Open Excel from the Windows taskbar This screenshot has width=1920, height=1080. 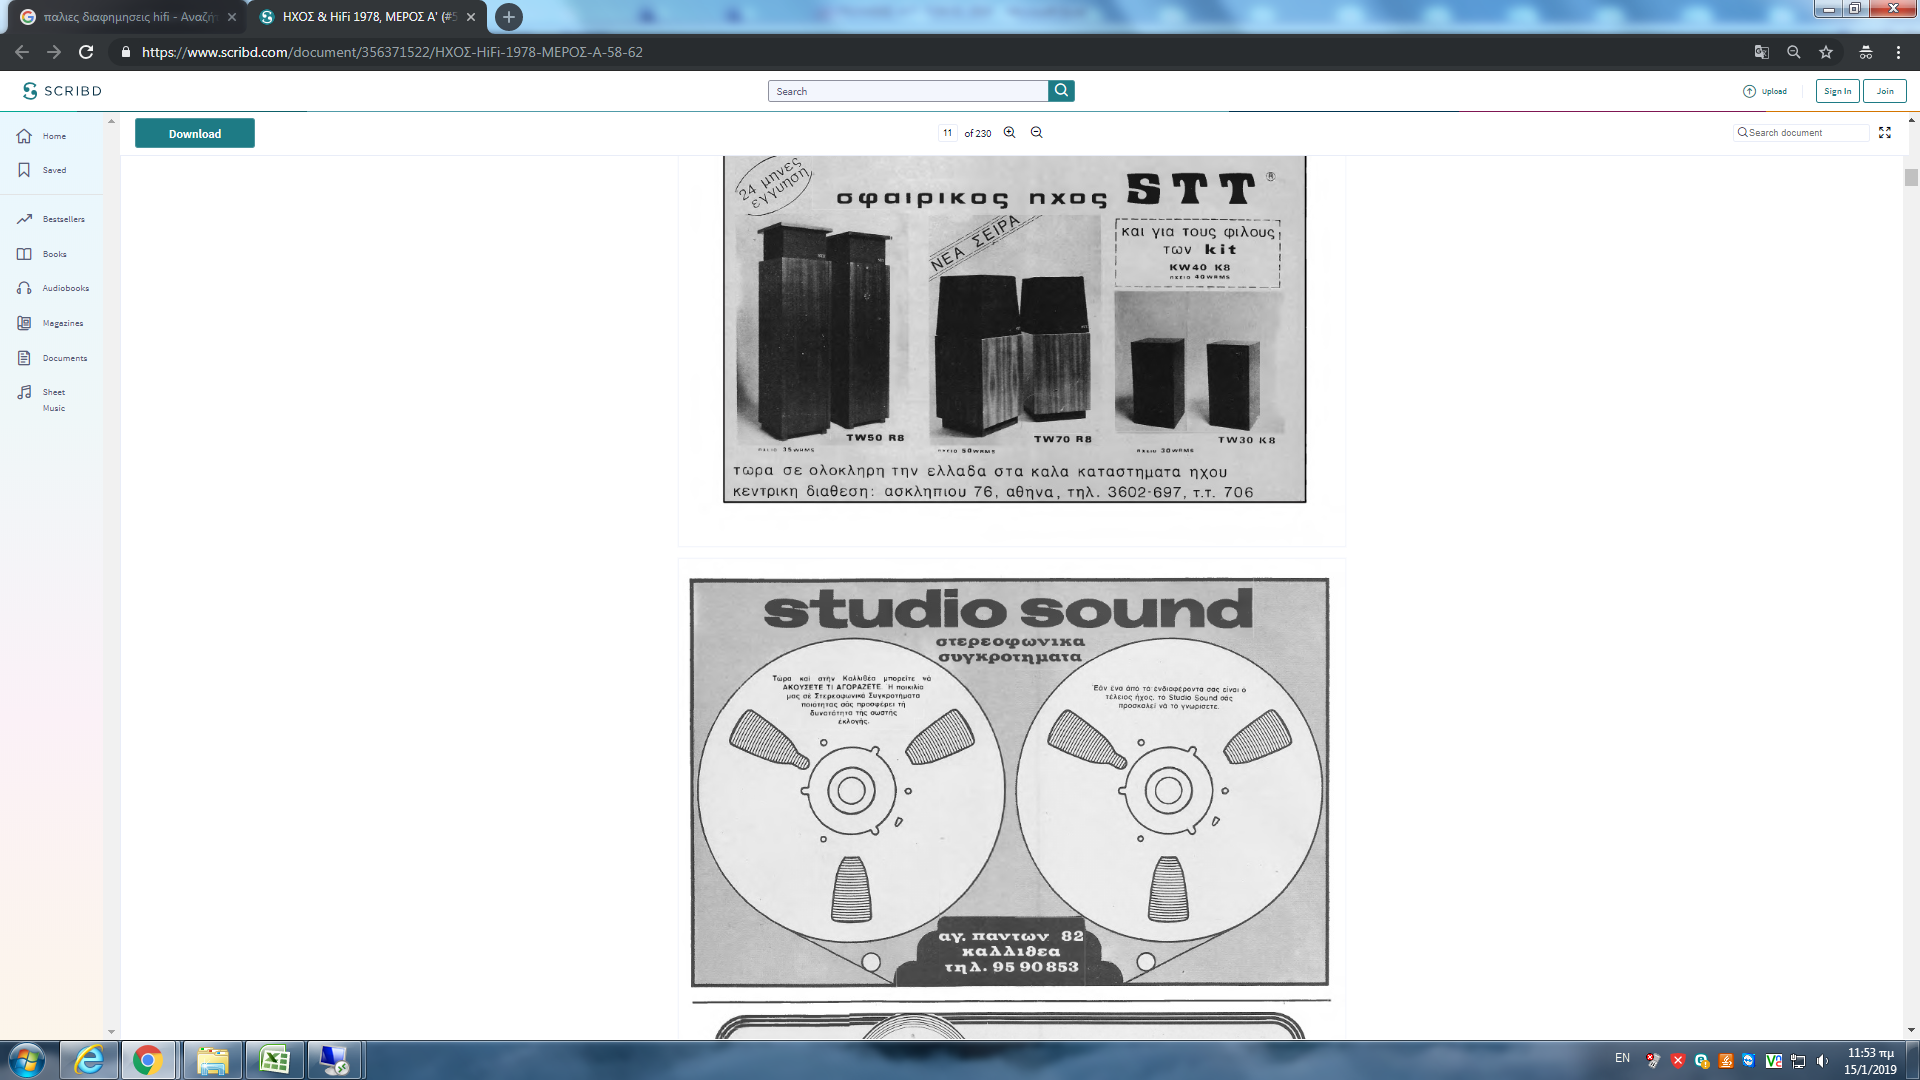[274, 1060]
